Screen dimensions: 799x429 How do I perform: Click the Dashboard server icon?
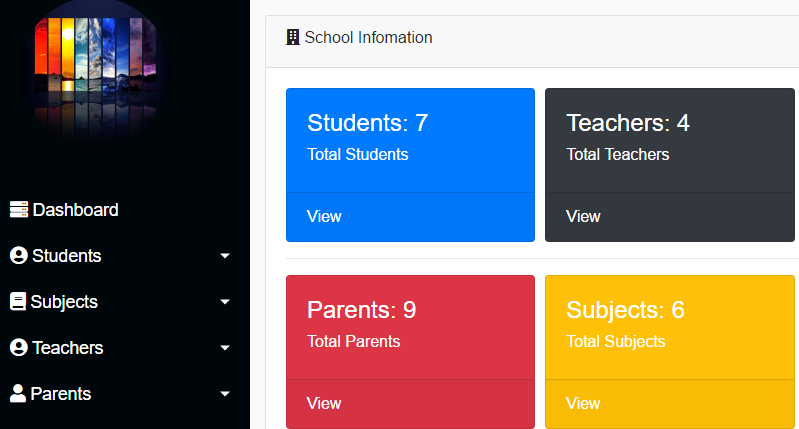click(x=19, y=209)
